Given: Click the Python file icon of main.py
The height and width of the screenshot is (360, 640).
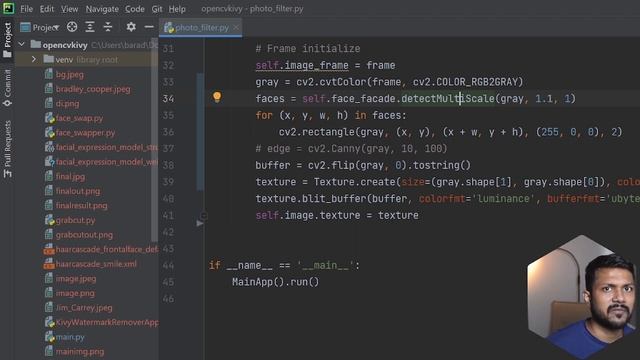Looking at the screenshot, I should tap(49, 337).
